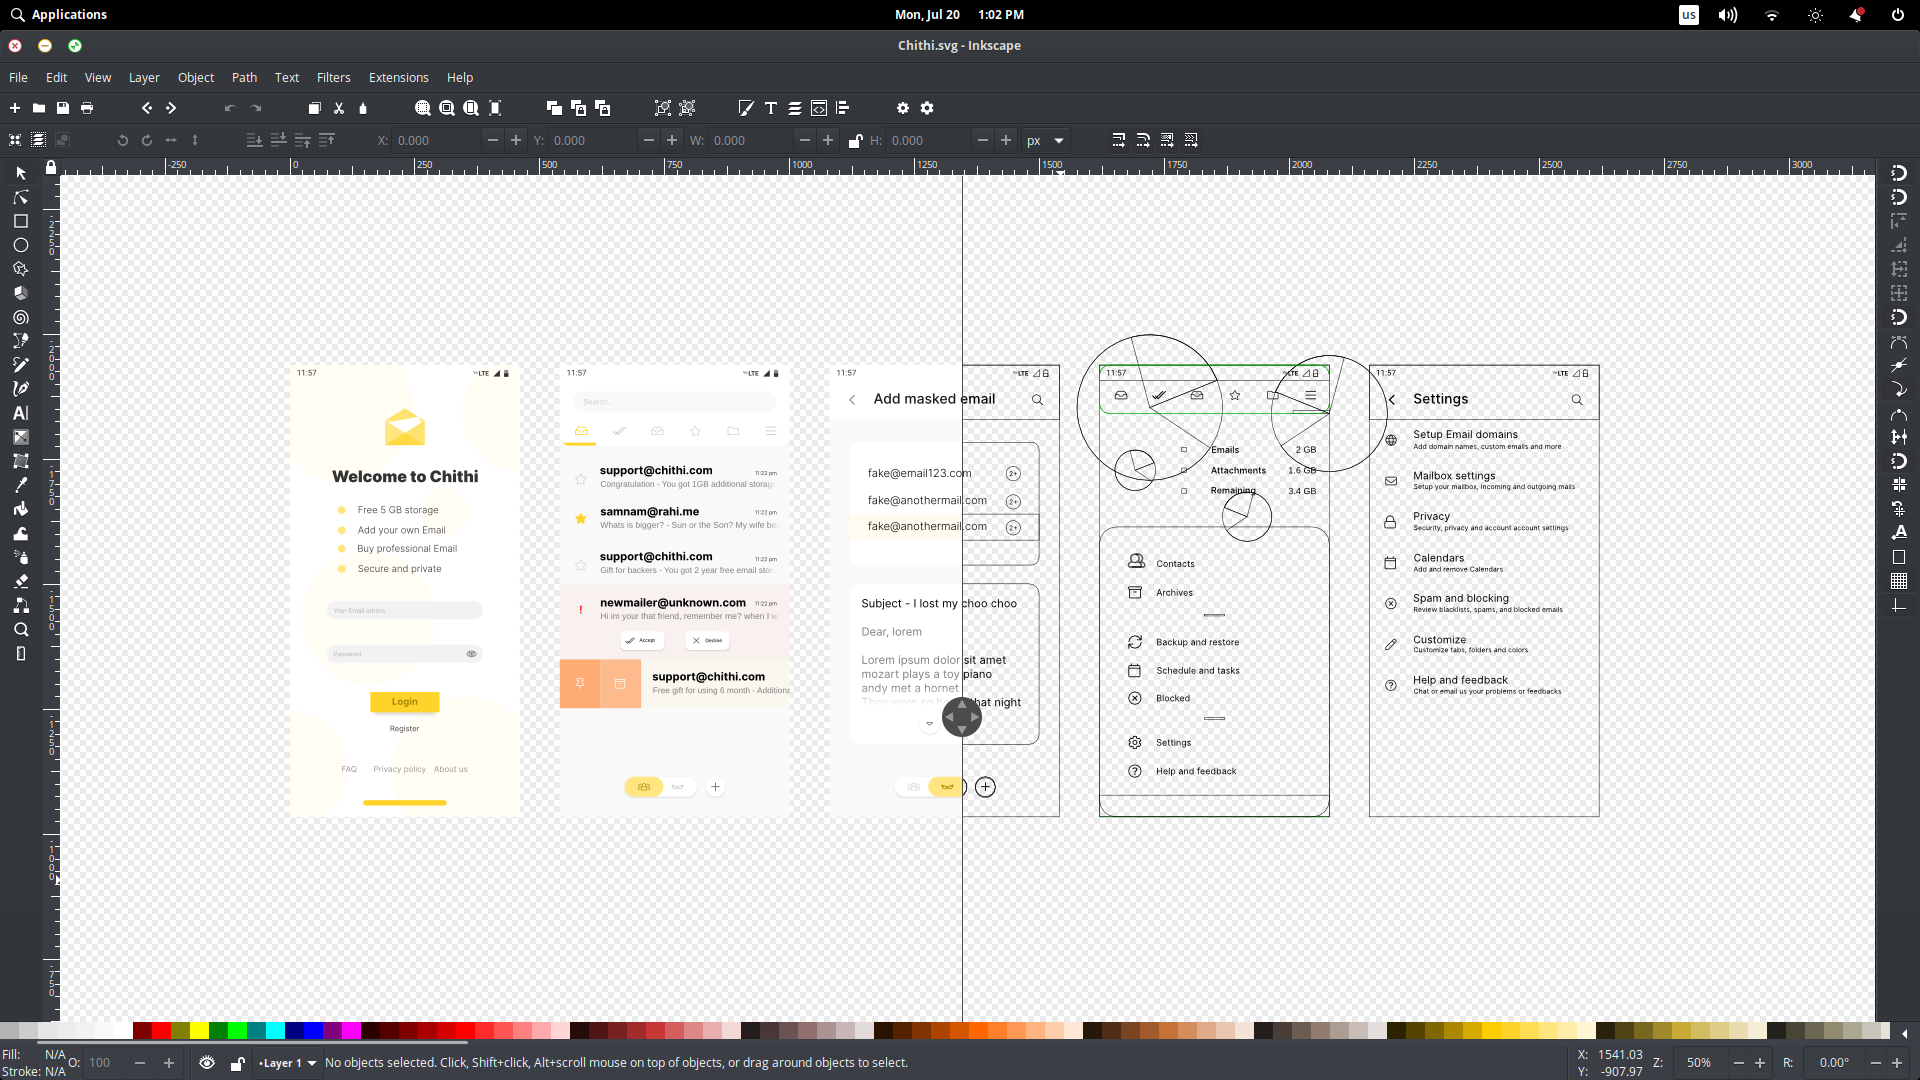The height and width of the screenshot is (1080, 1920).
Task: Select the Ellipse tool
Action: coord(20,245)
